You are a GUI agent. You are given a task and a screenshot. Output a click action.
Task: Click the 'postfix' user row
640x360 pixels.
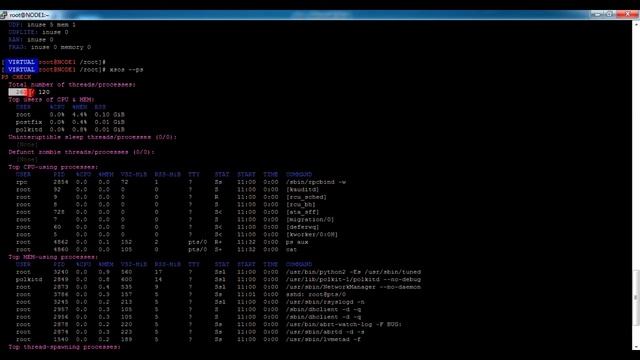coord(70,122)
